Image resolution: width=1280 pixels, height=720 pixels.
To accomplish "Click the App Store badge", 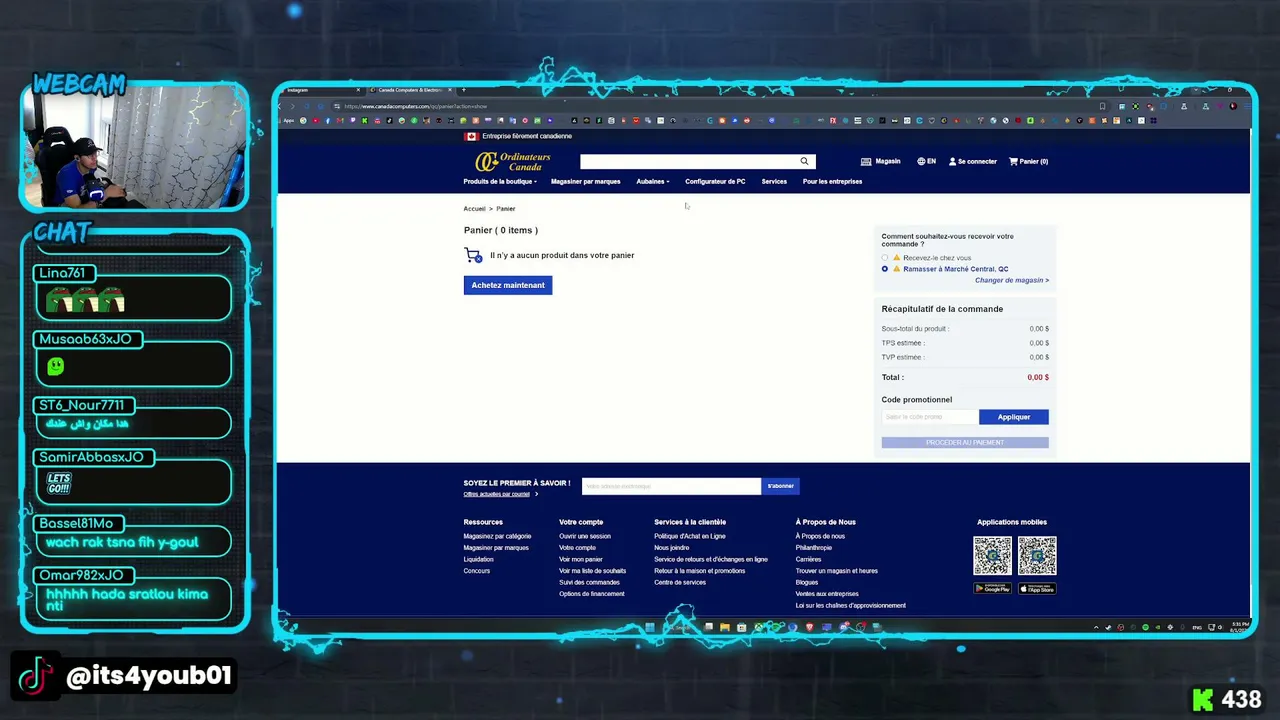I will pyautogui.click(x=1037, y=589).
